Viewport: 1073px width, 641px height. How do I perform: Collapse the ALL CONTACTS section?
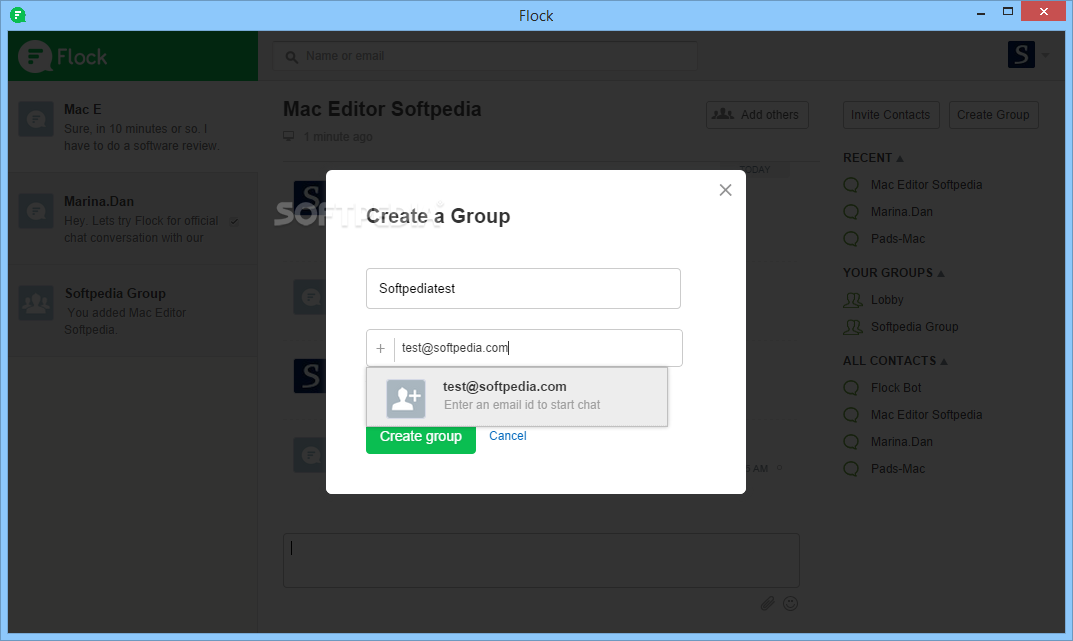click(x=895, y=361)
